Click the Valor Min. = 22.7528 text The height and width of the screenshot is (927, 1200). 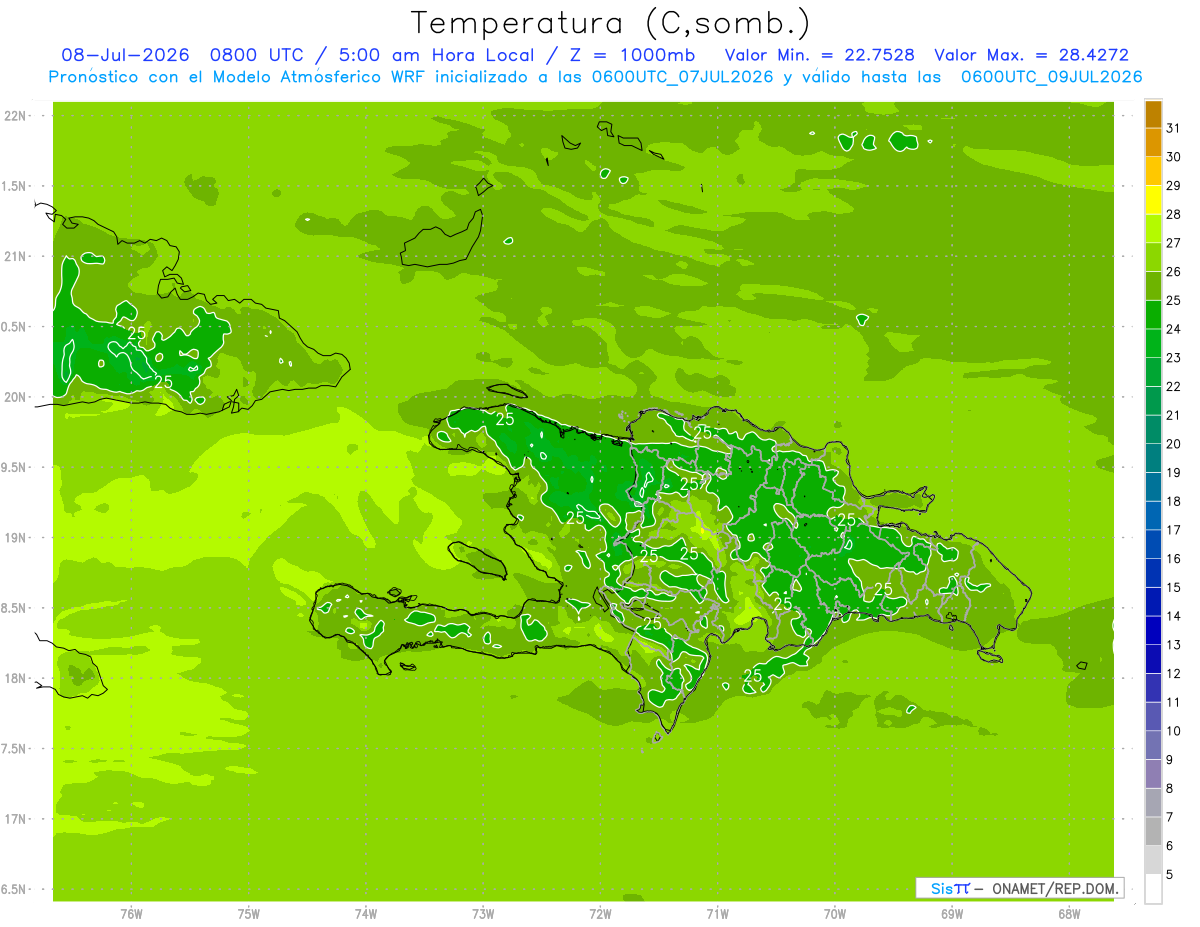[822, 55]
